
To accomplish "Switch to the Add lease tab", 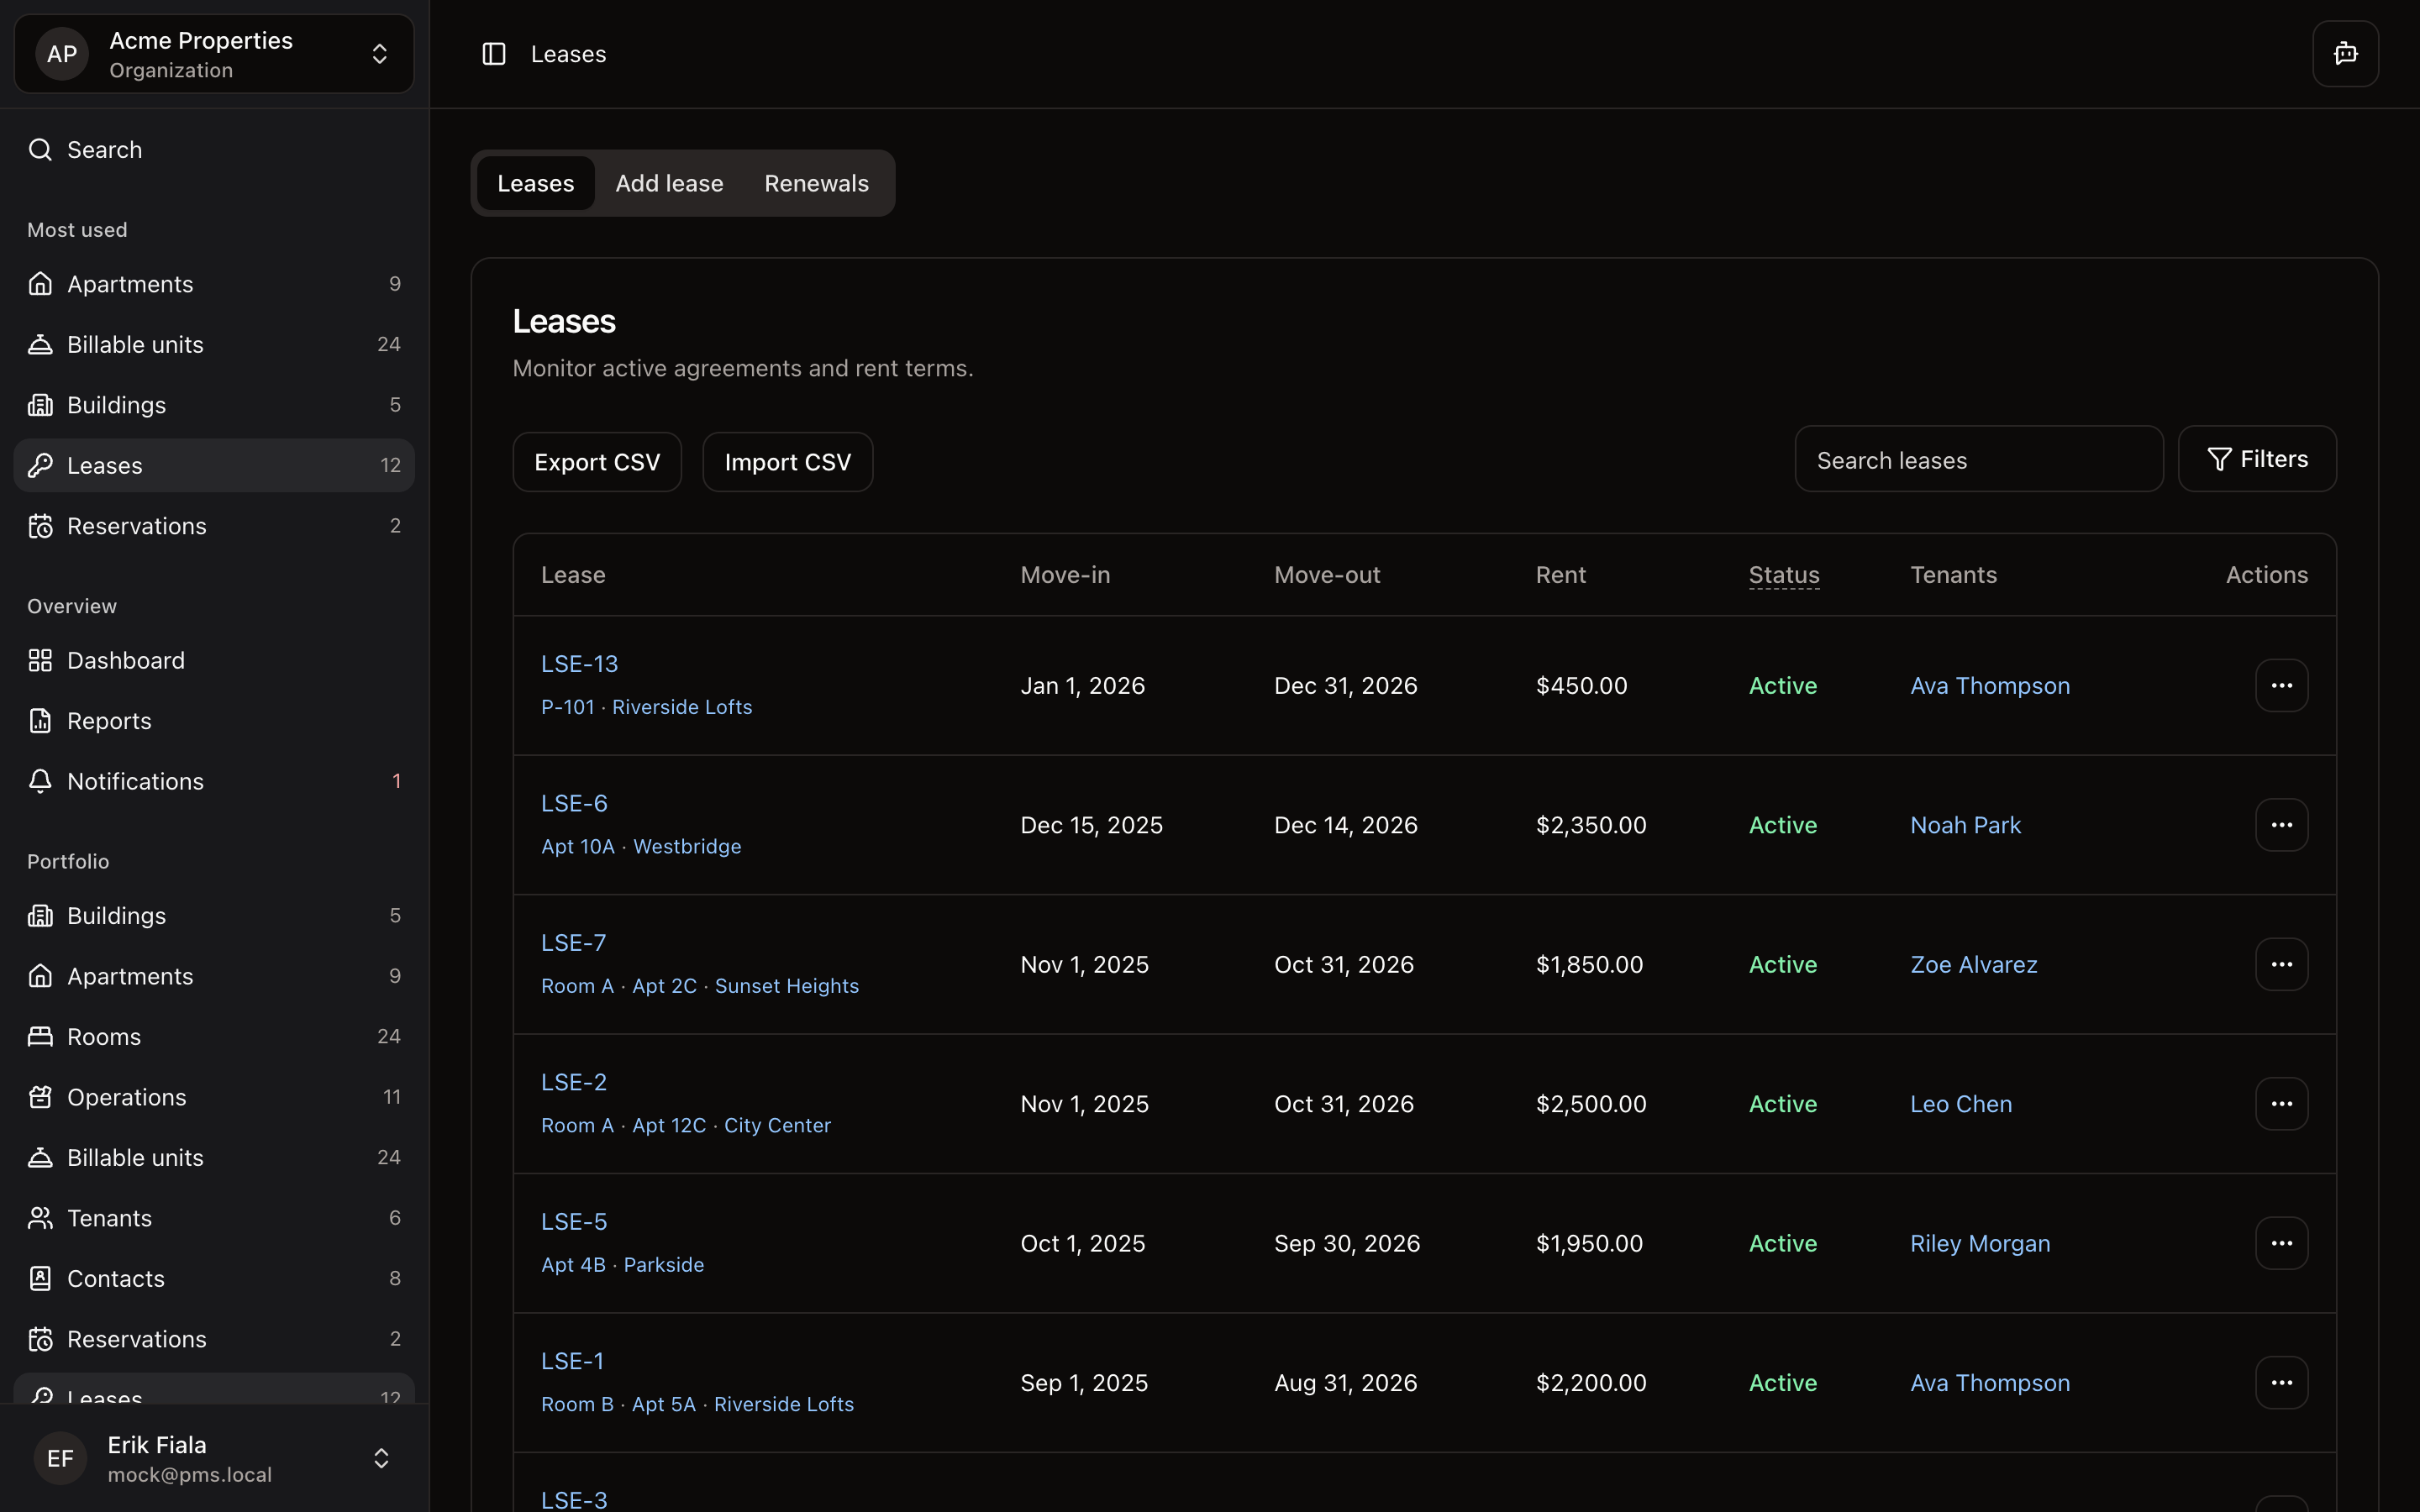I will coord(669,183).
